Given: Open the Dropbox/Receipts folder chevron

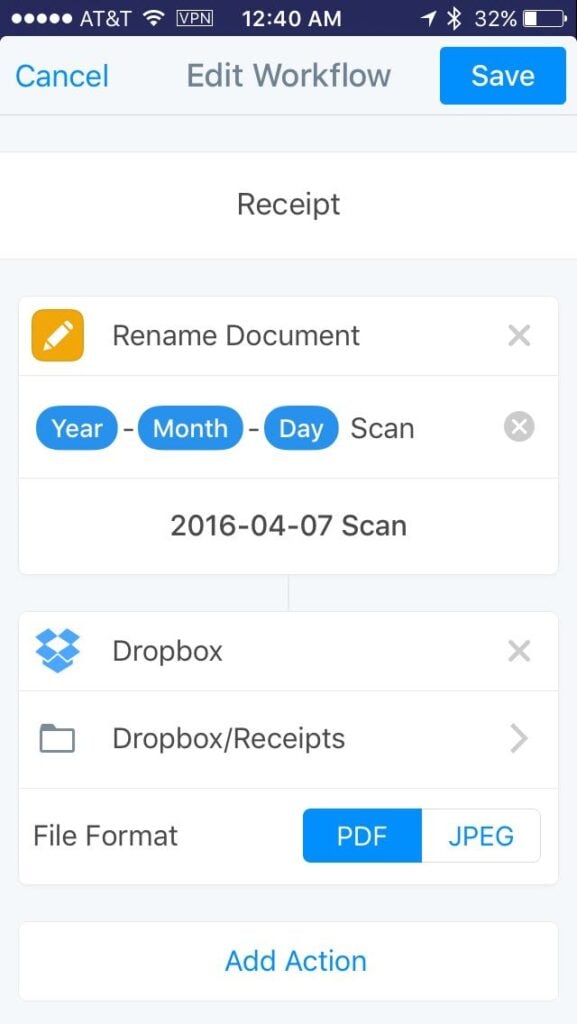Looking at the screenshot, I should coord(519,739).
